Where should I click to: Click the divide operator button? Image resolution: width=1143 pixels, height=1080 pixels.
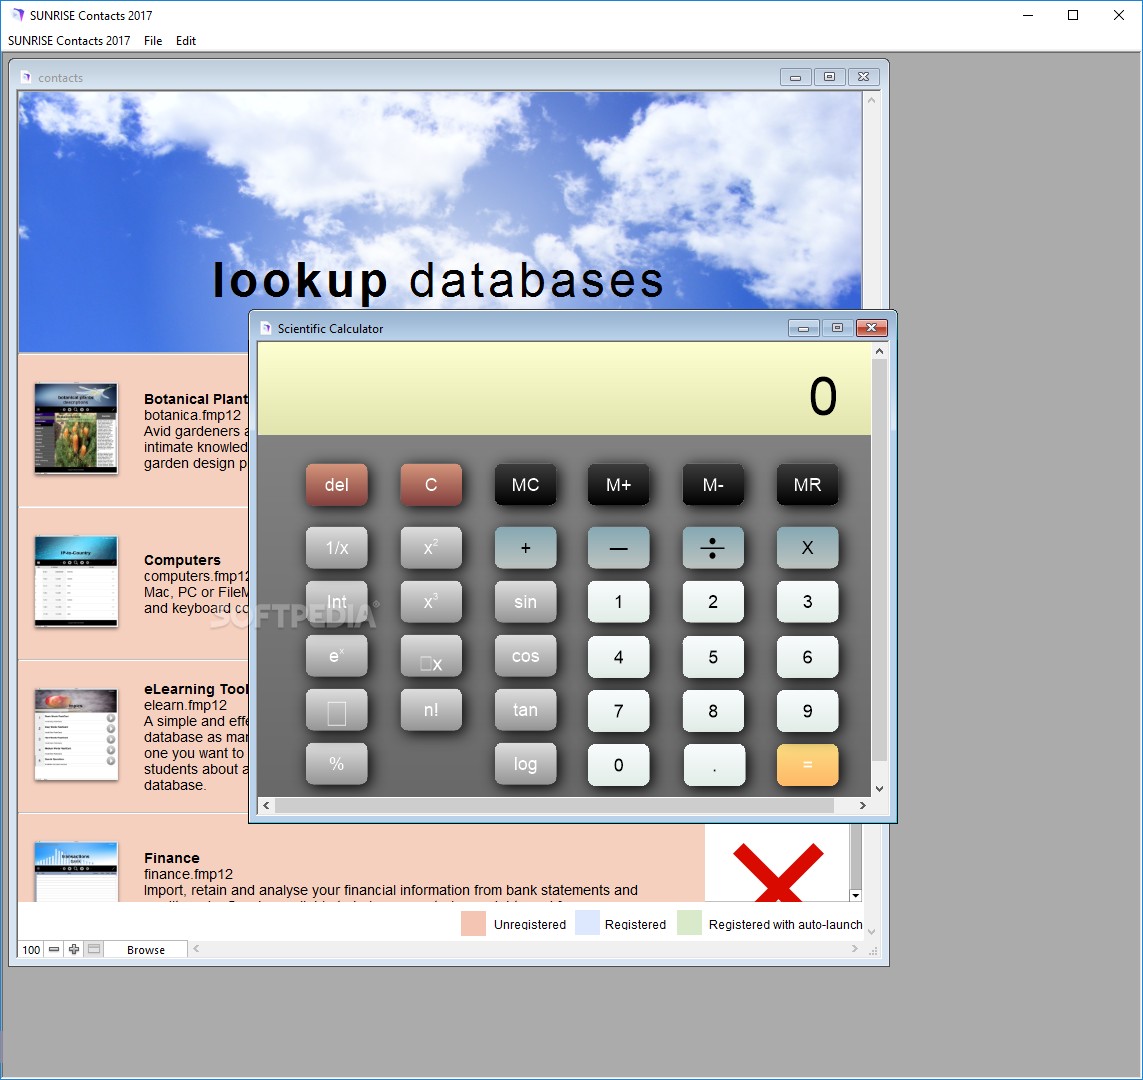713,548
